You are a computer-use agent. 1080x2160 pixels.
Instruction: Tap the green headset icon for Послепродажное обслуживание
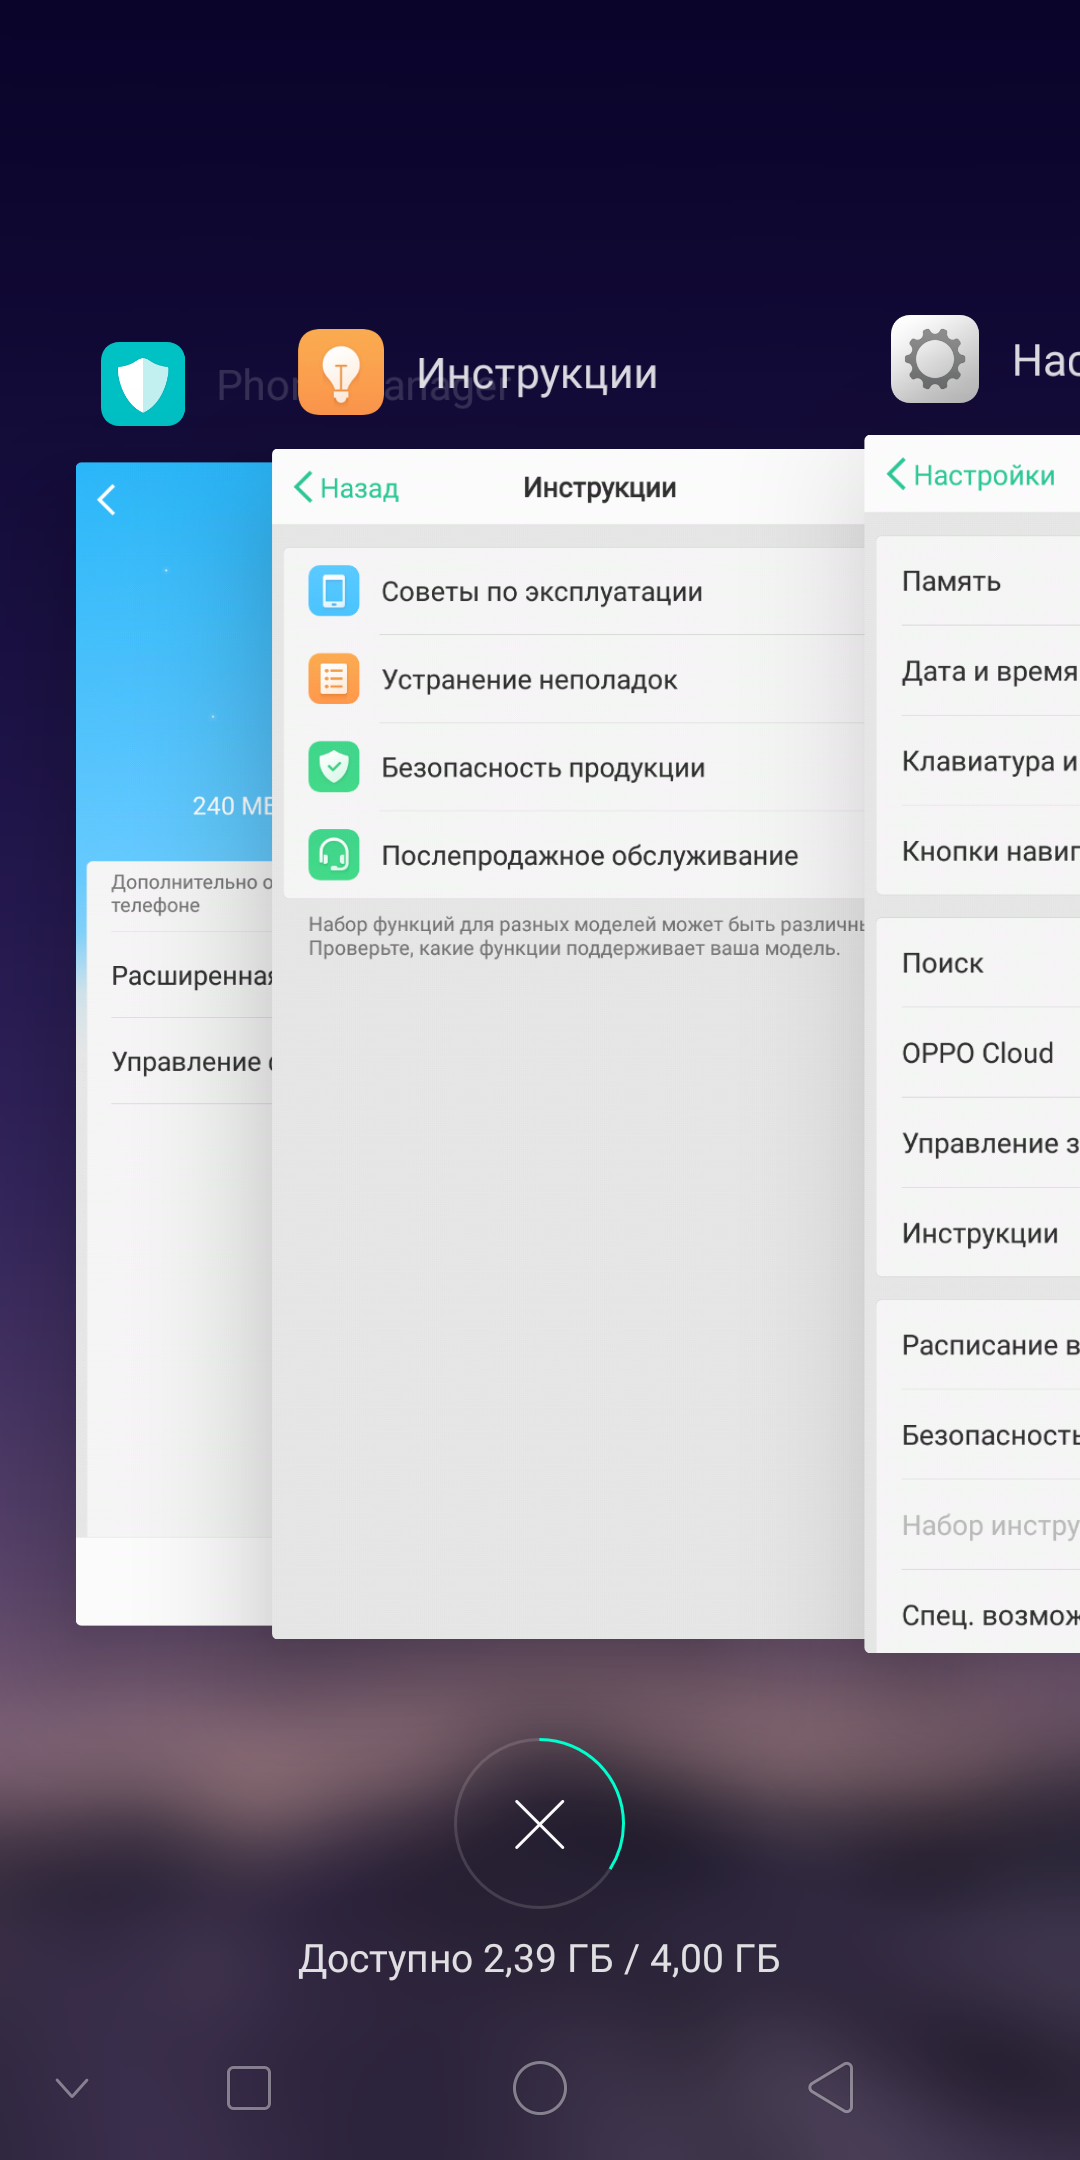334,855
